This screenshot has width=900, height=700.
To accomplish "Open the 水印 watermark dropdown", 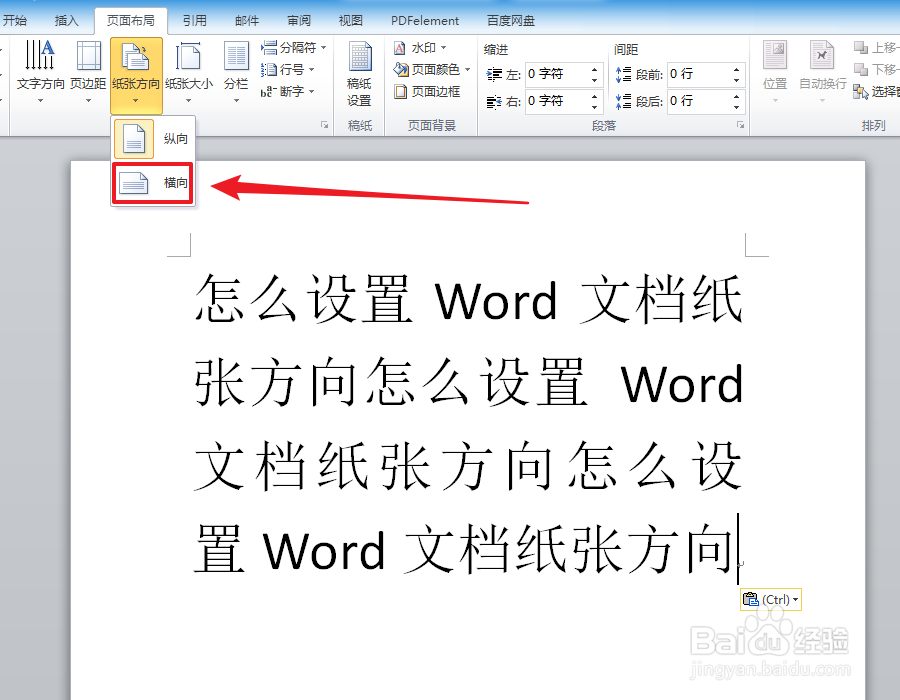I will (x=420, y=48).
